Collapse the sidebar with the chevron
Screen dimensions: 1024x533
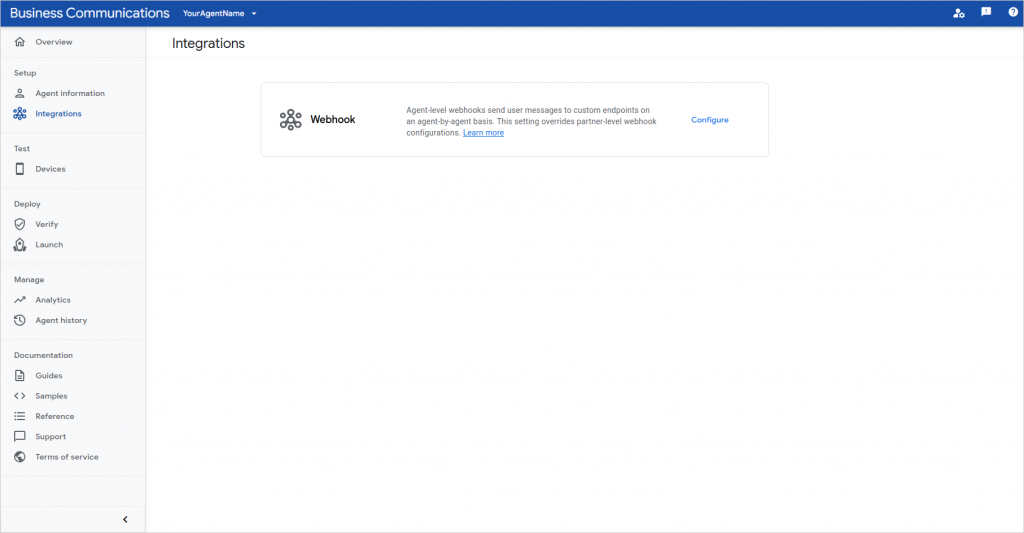pos(125,519)
